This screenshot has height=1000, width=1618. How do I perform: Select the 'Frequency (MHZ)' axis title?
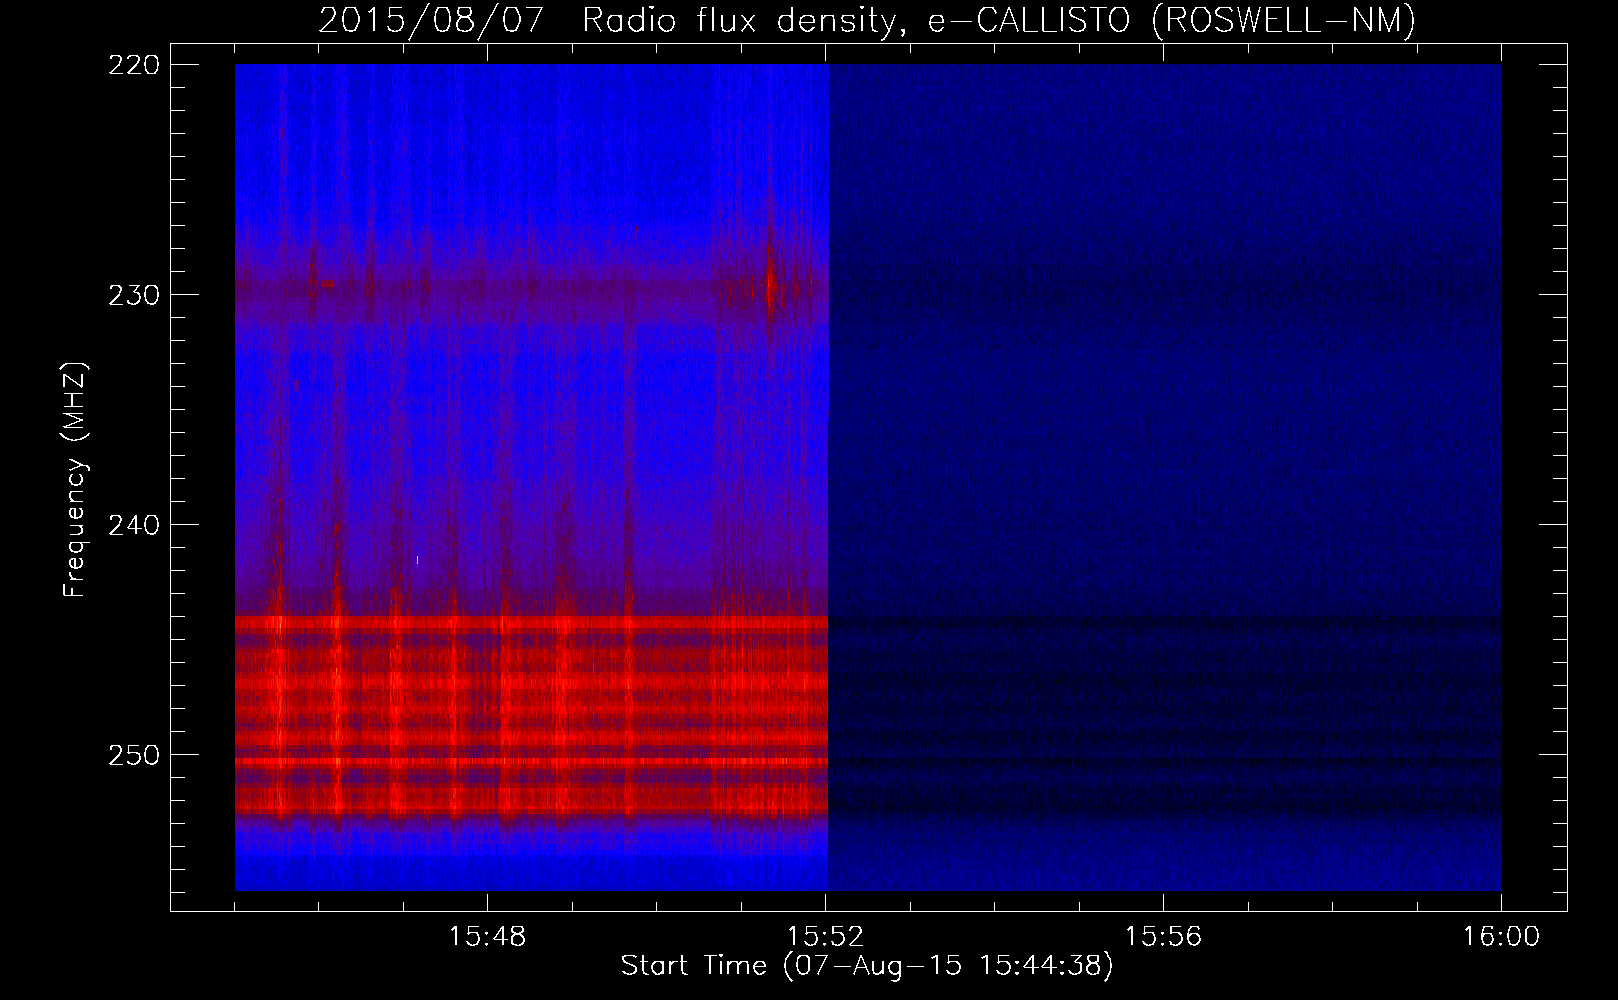tap(75, 479)
